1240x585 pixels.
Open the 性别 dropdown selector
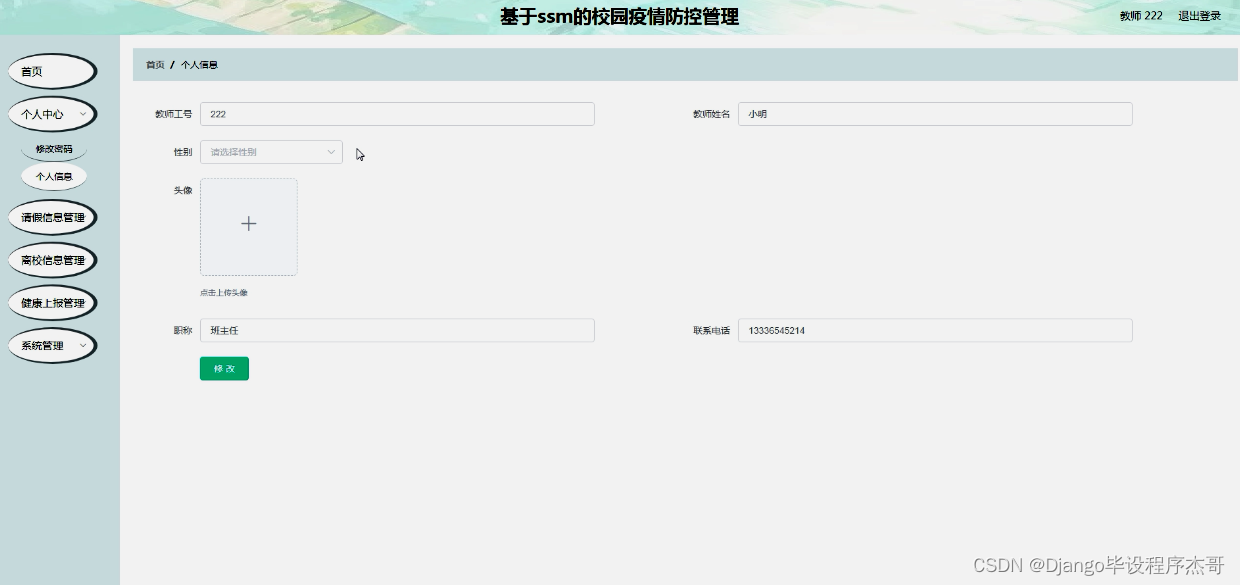271,152
